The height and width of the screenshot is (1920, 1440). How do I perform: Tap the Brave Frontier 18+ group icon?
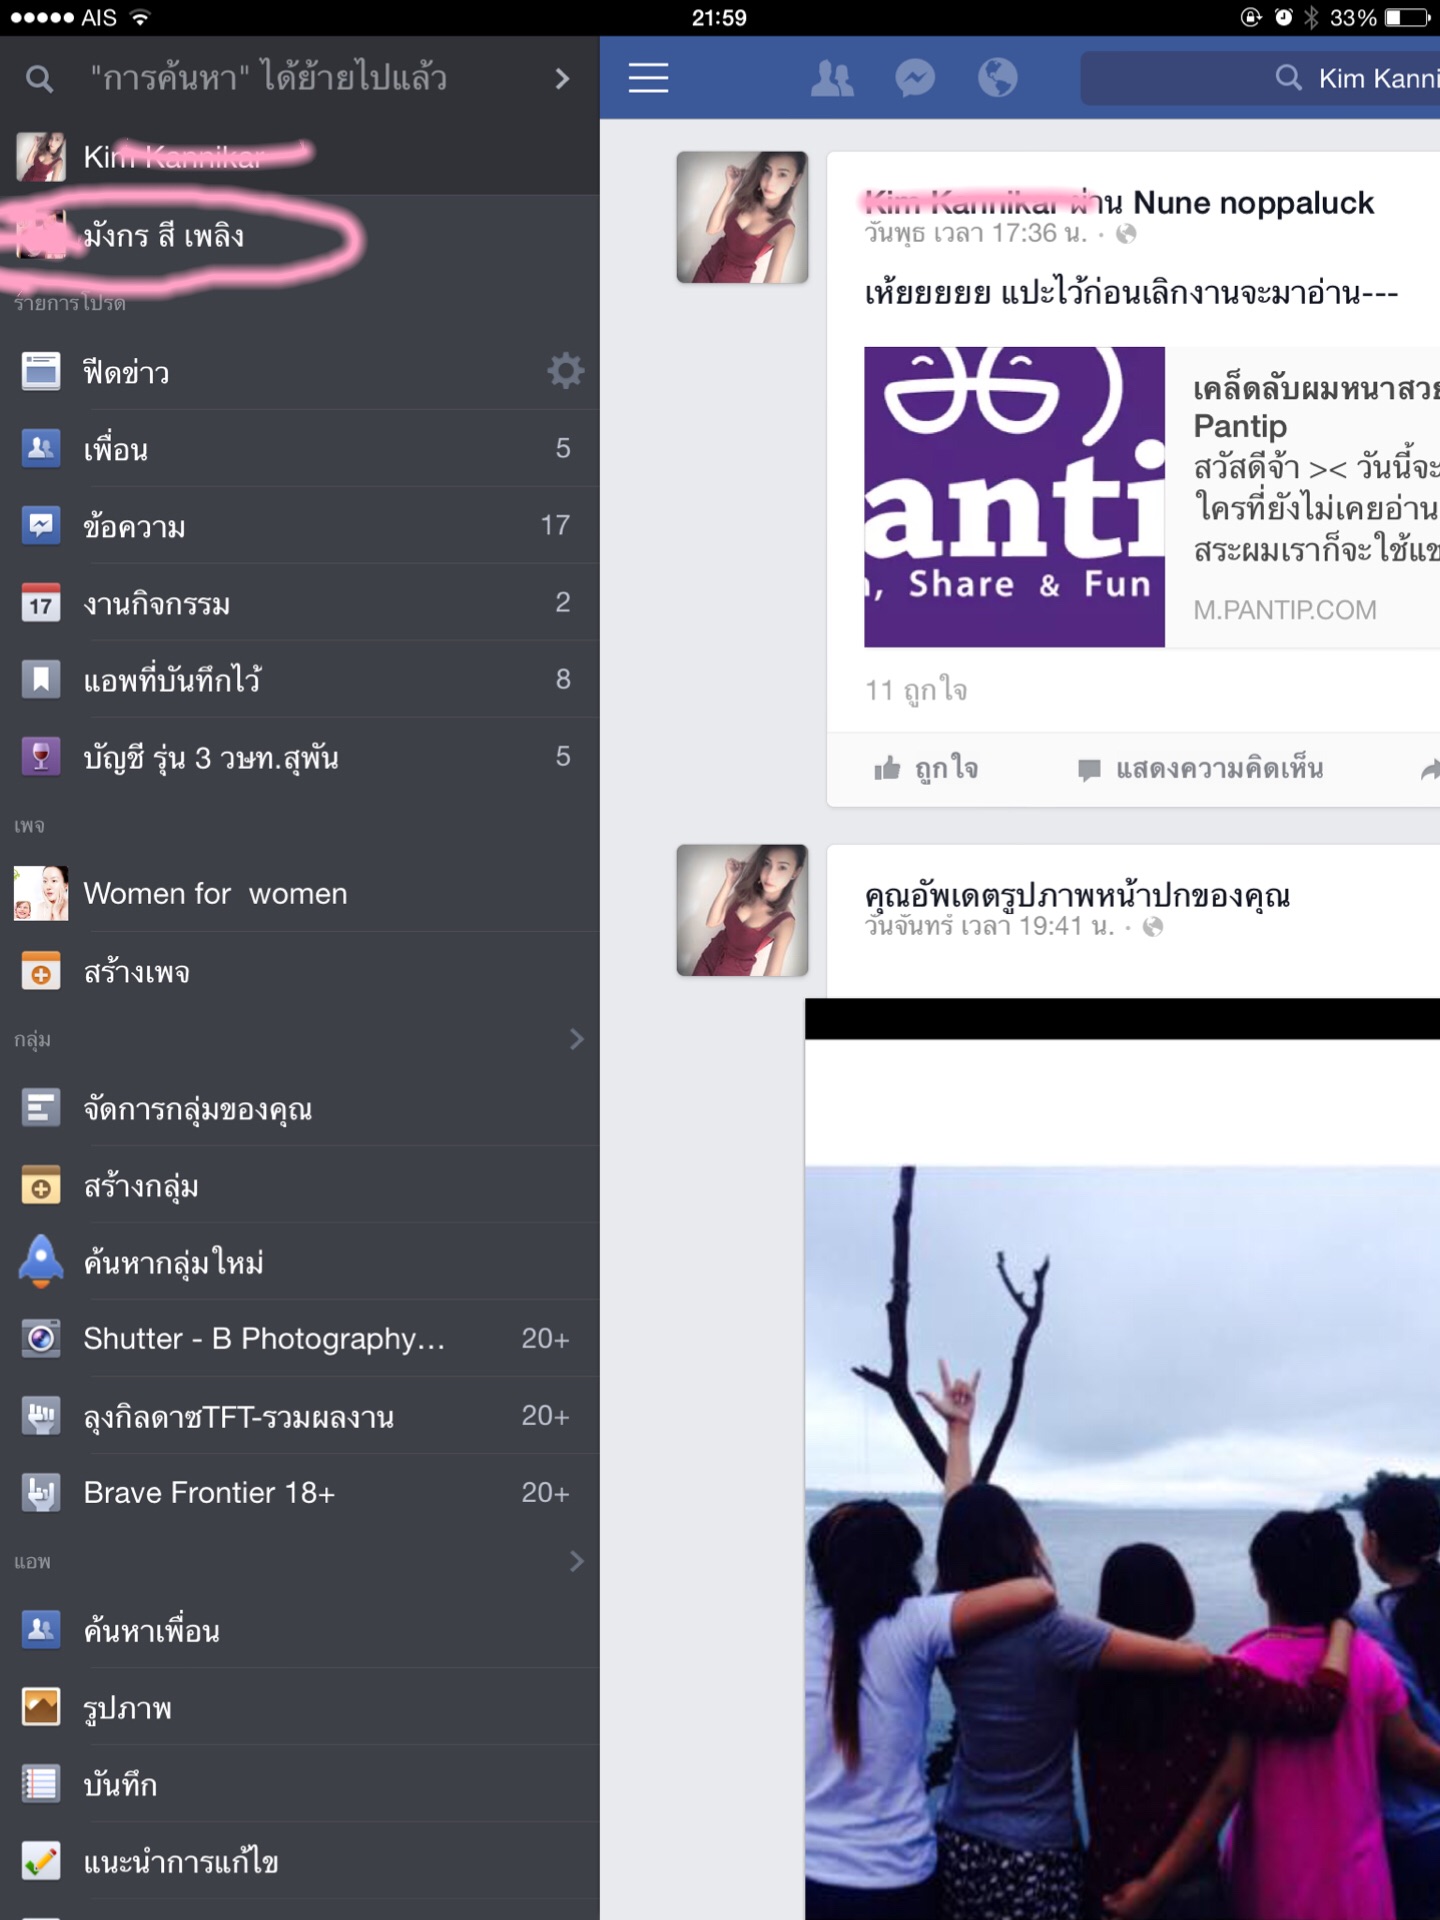click(41, 1492)
